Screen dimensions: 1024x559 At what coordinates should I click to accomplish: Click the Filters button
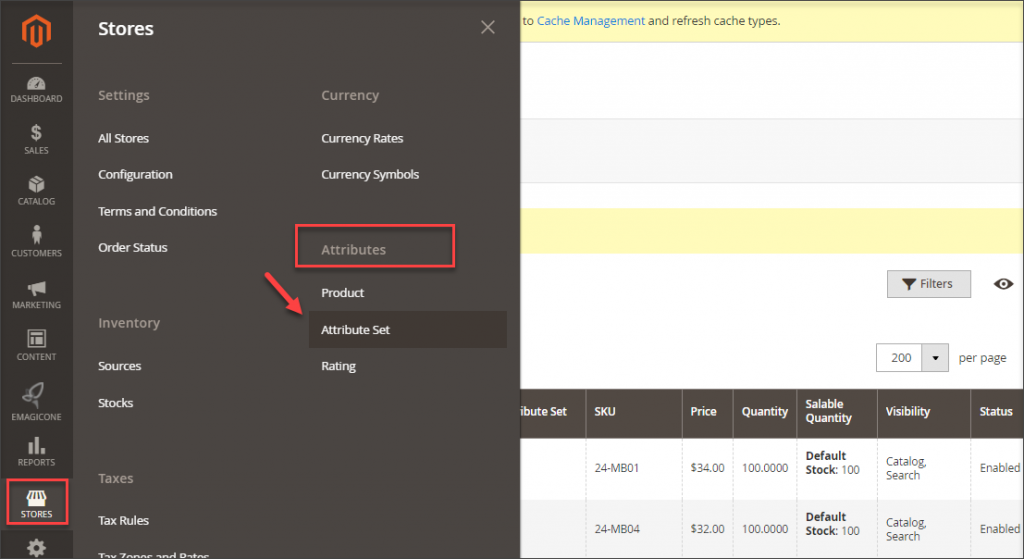tap(928, 284)
